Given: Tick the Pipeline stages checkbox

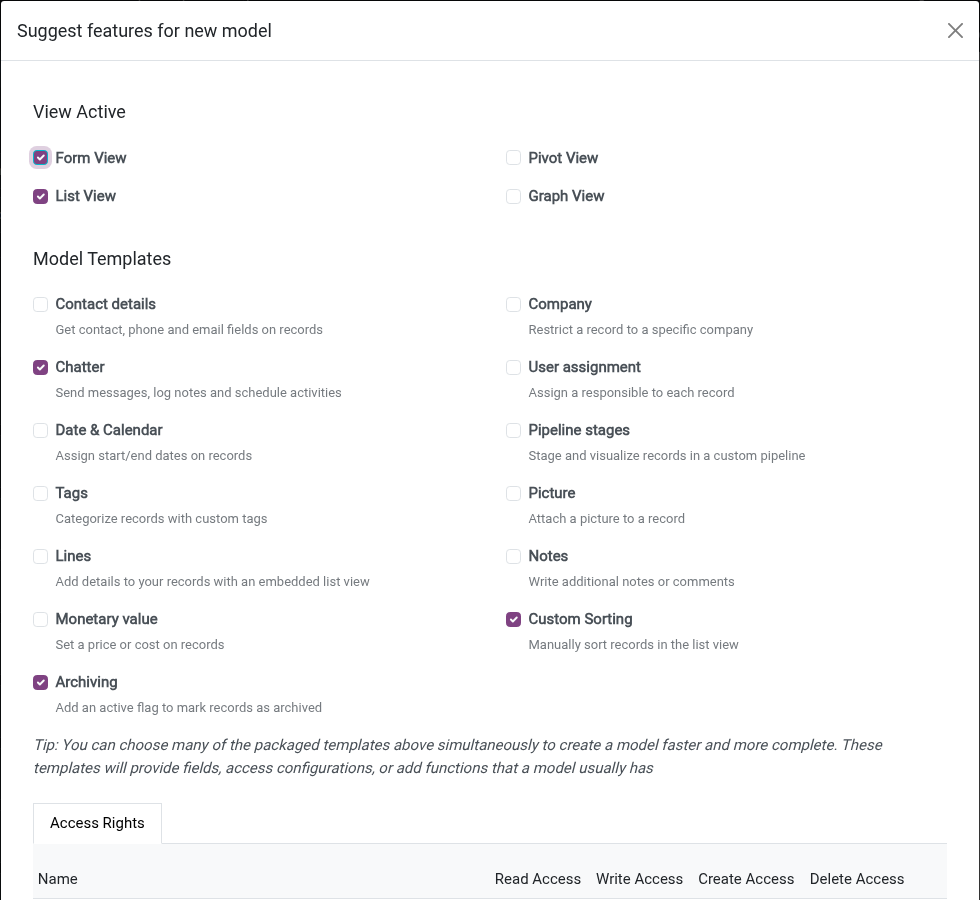Looking at the screenshot, I should click(513, 431).
